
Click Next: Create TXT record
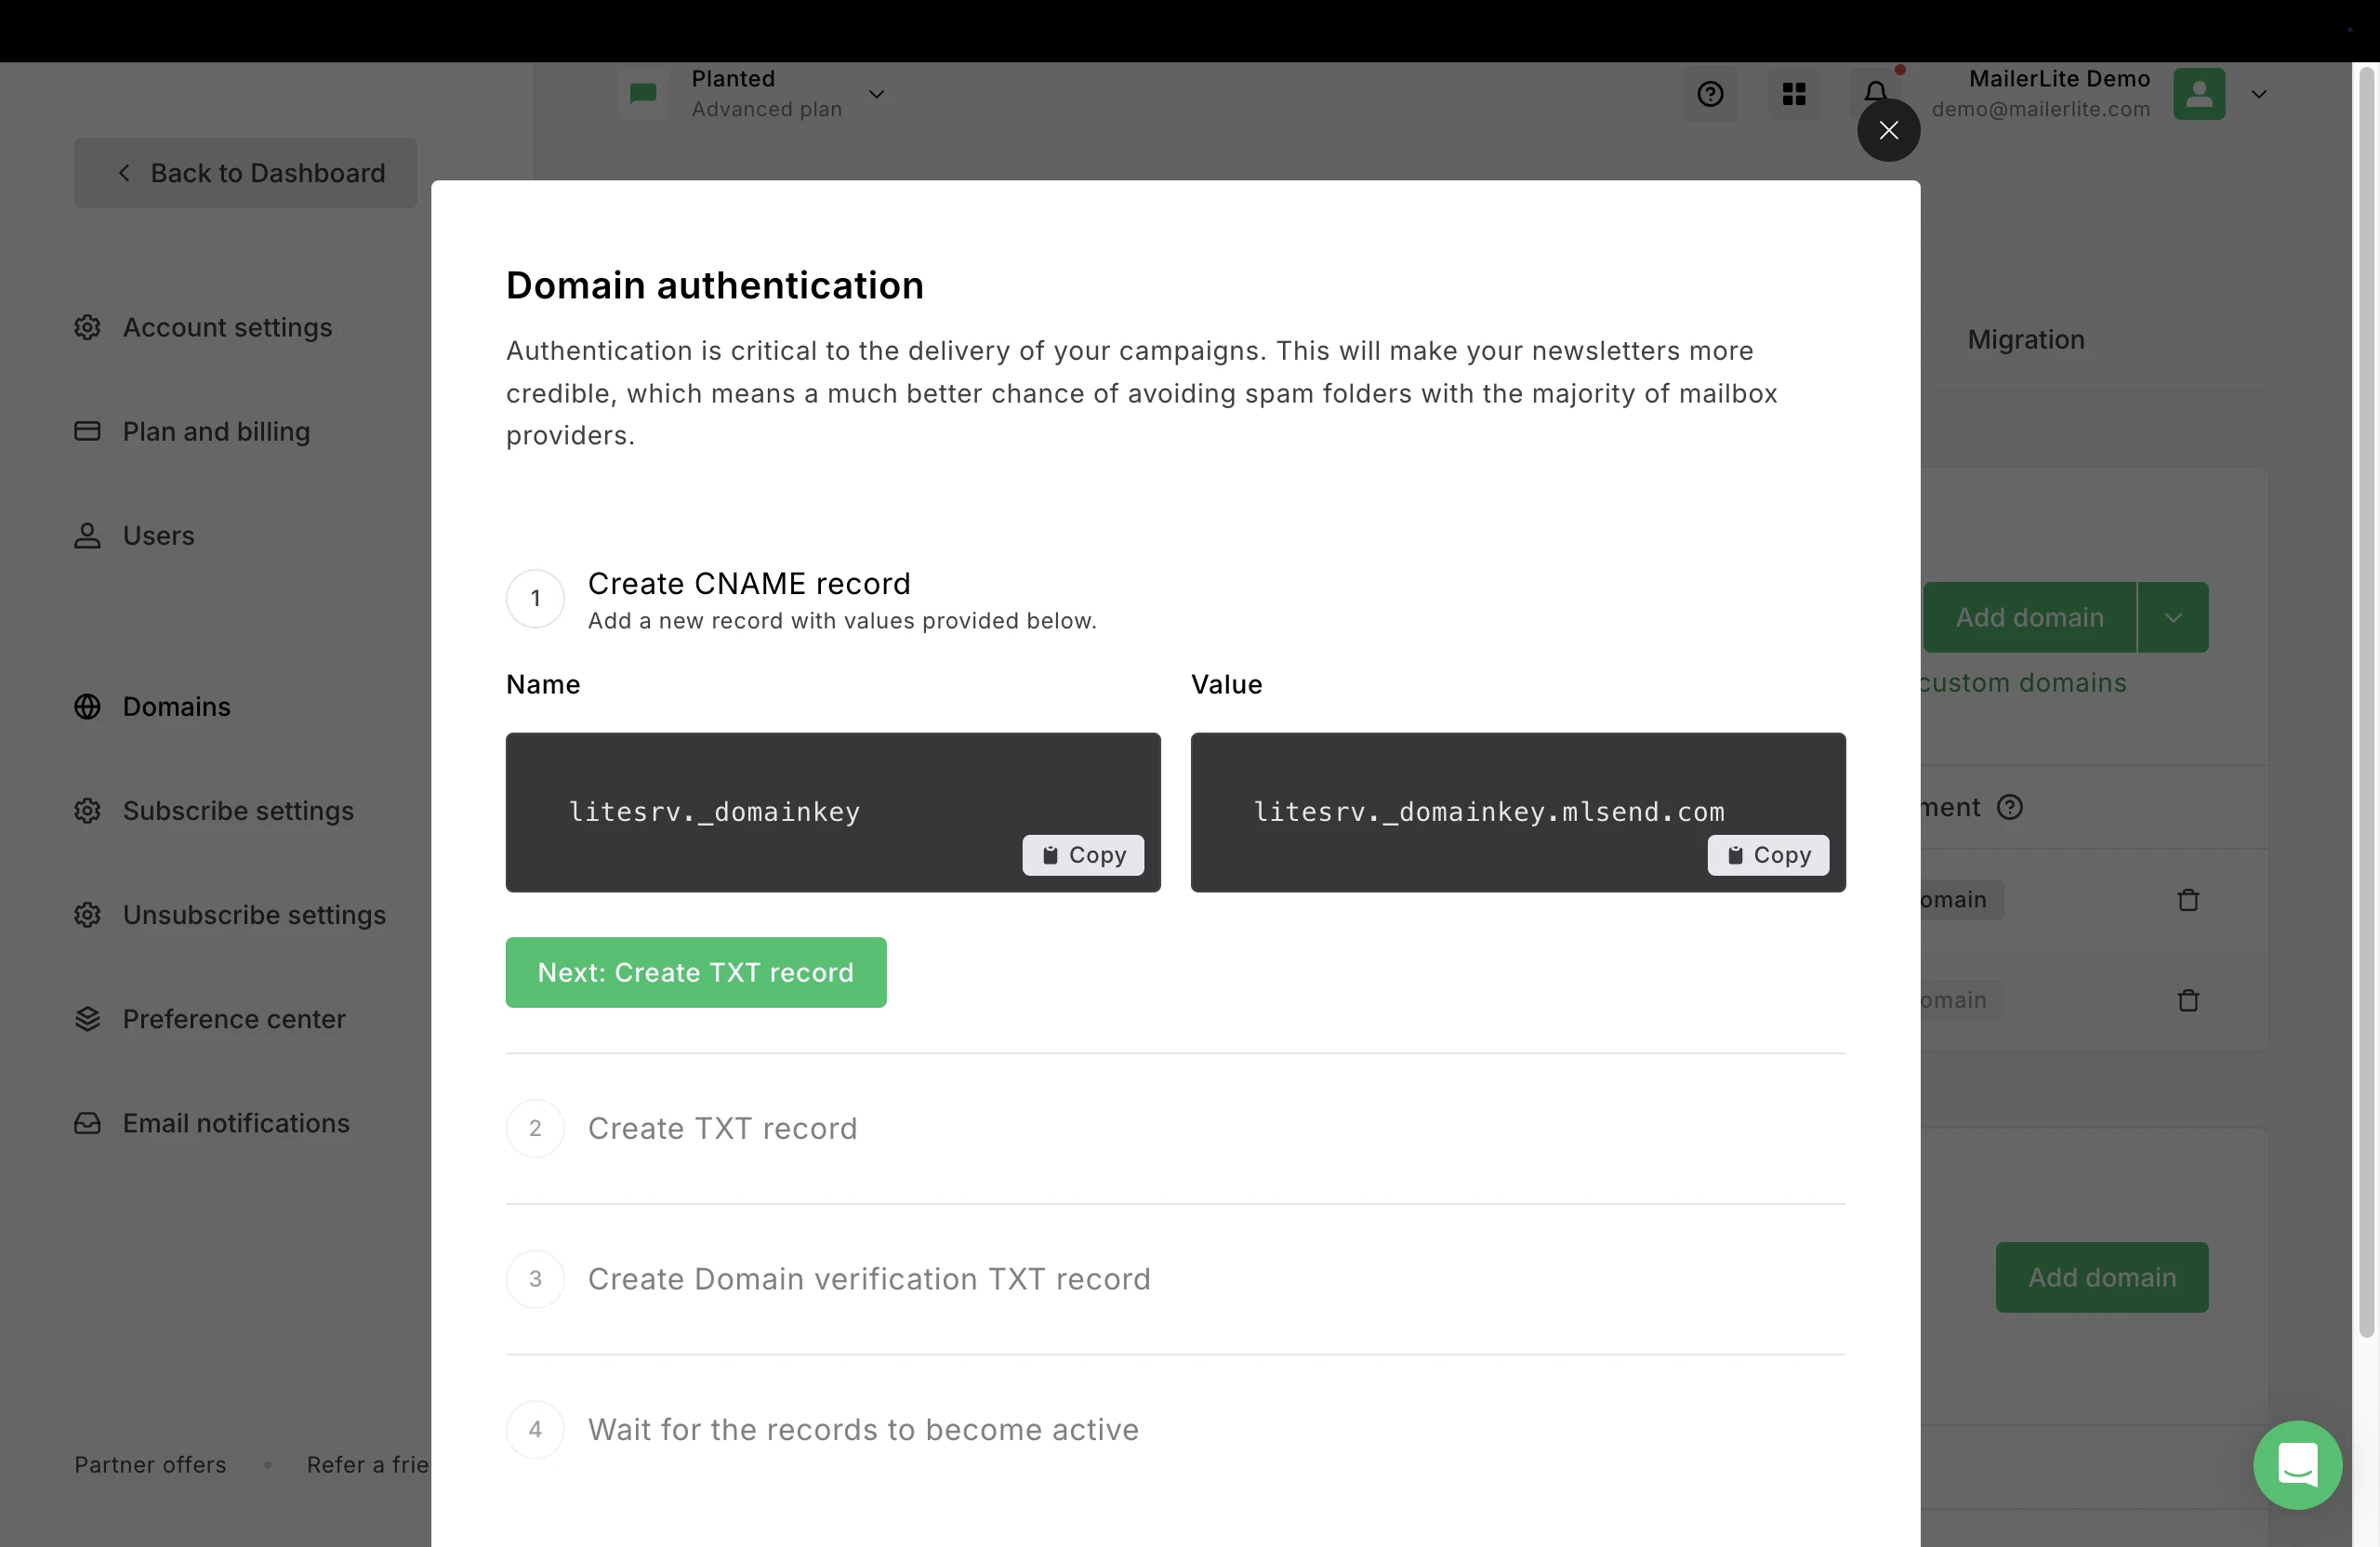tap(696, 972)
